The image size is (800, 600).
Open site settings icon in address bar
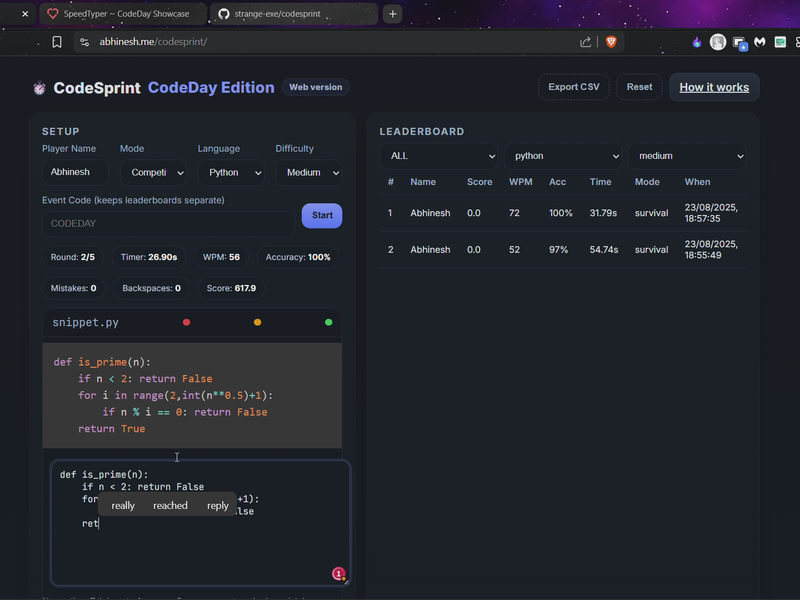[85, 42]
